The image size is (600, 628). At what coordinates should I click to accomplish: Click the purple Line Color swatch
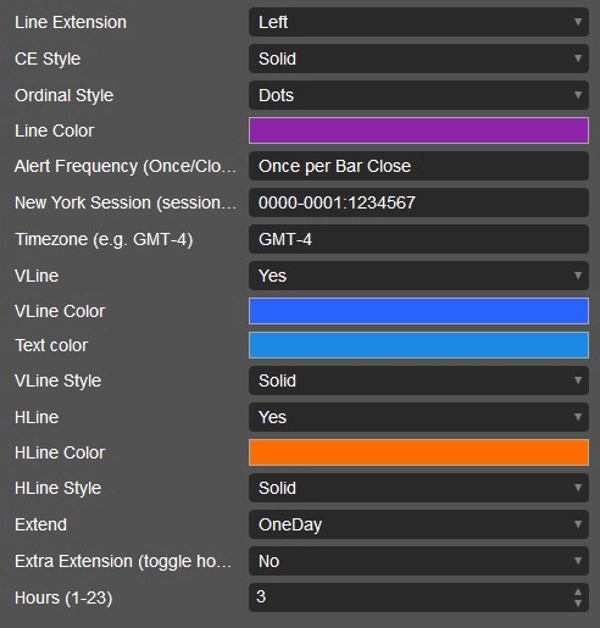(418, 131)
